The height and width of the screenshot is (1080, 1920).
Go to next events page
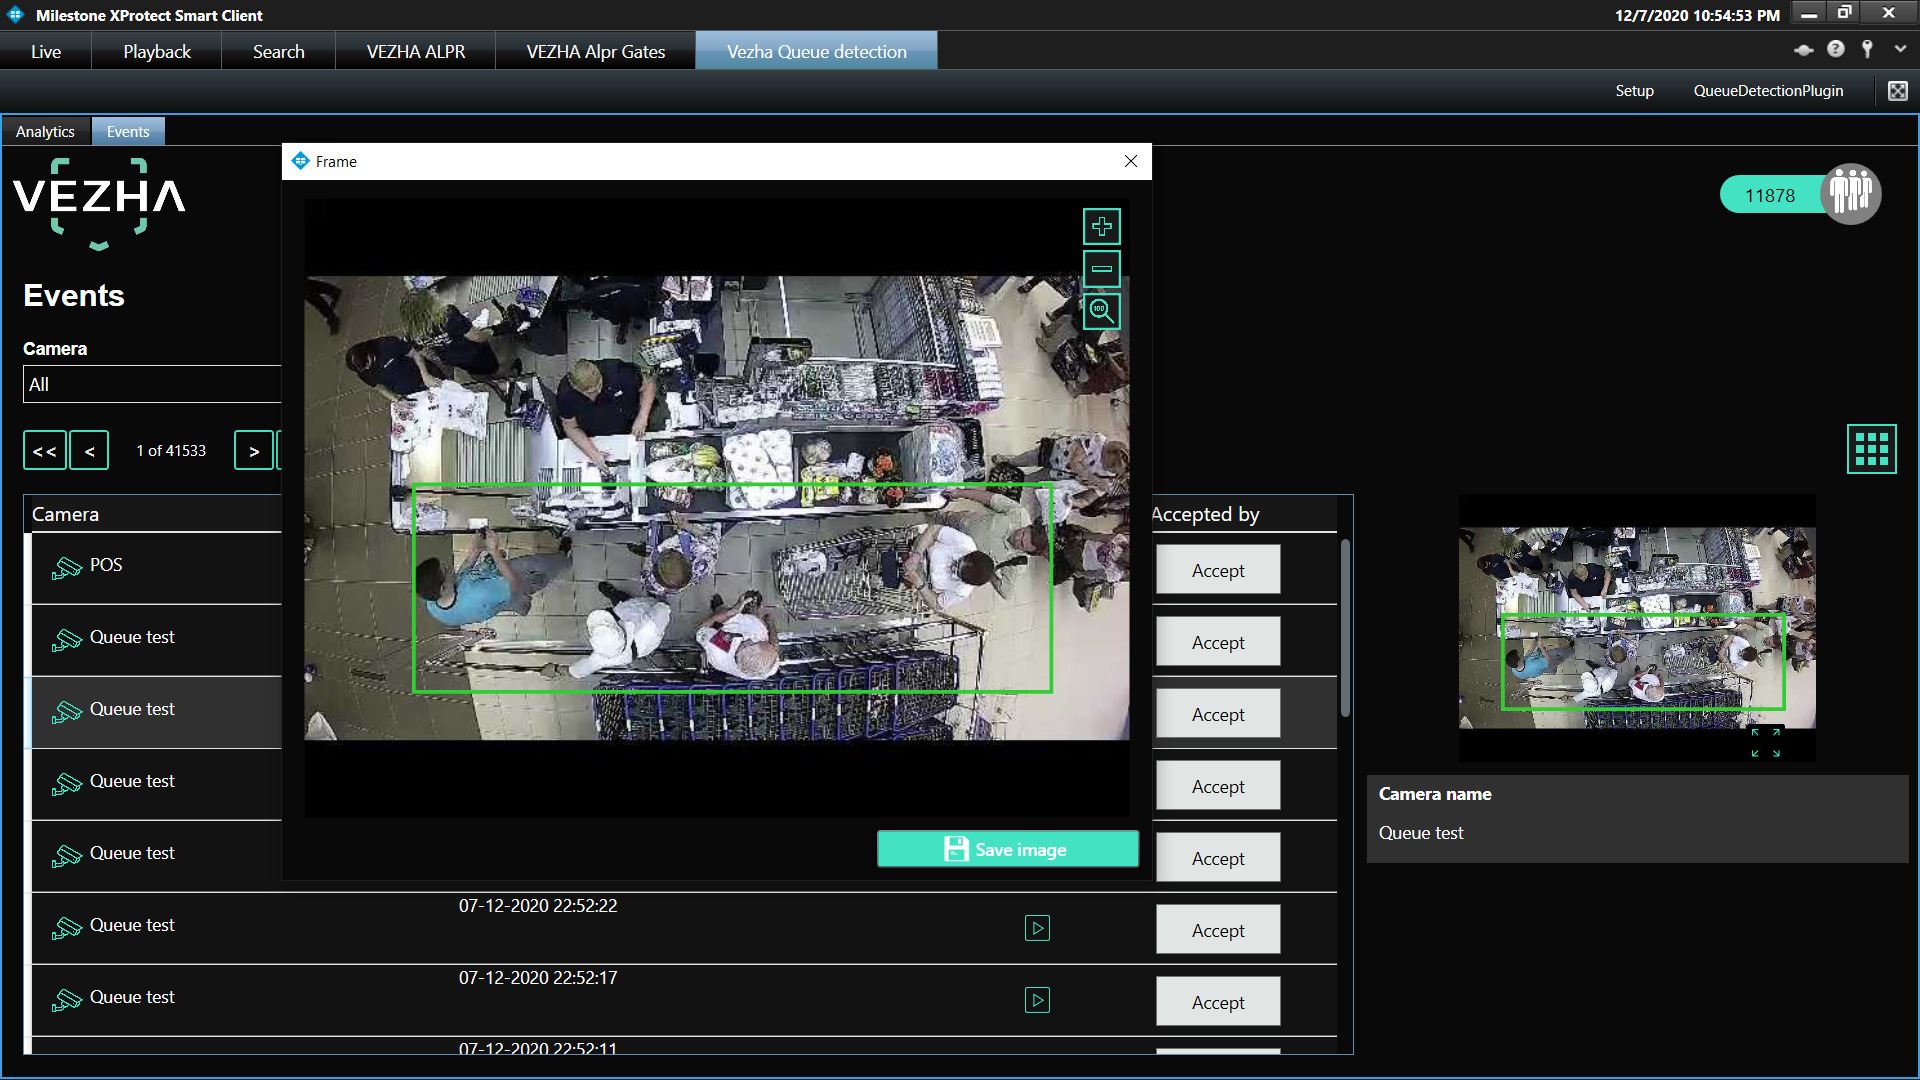coord(254,451)
